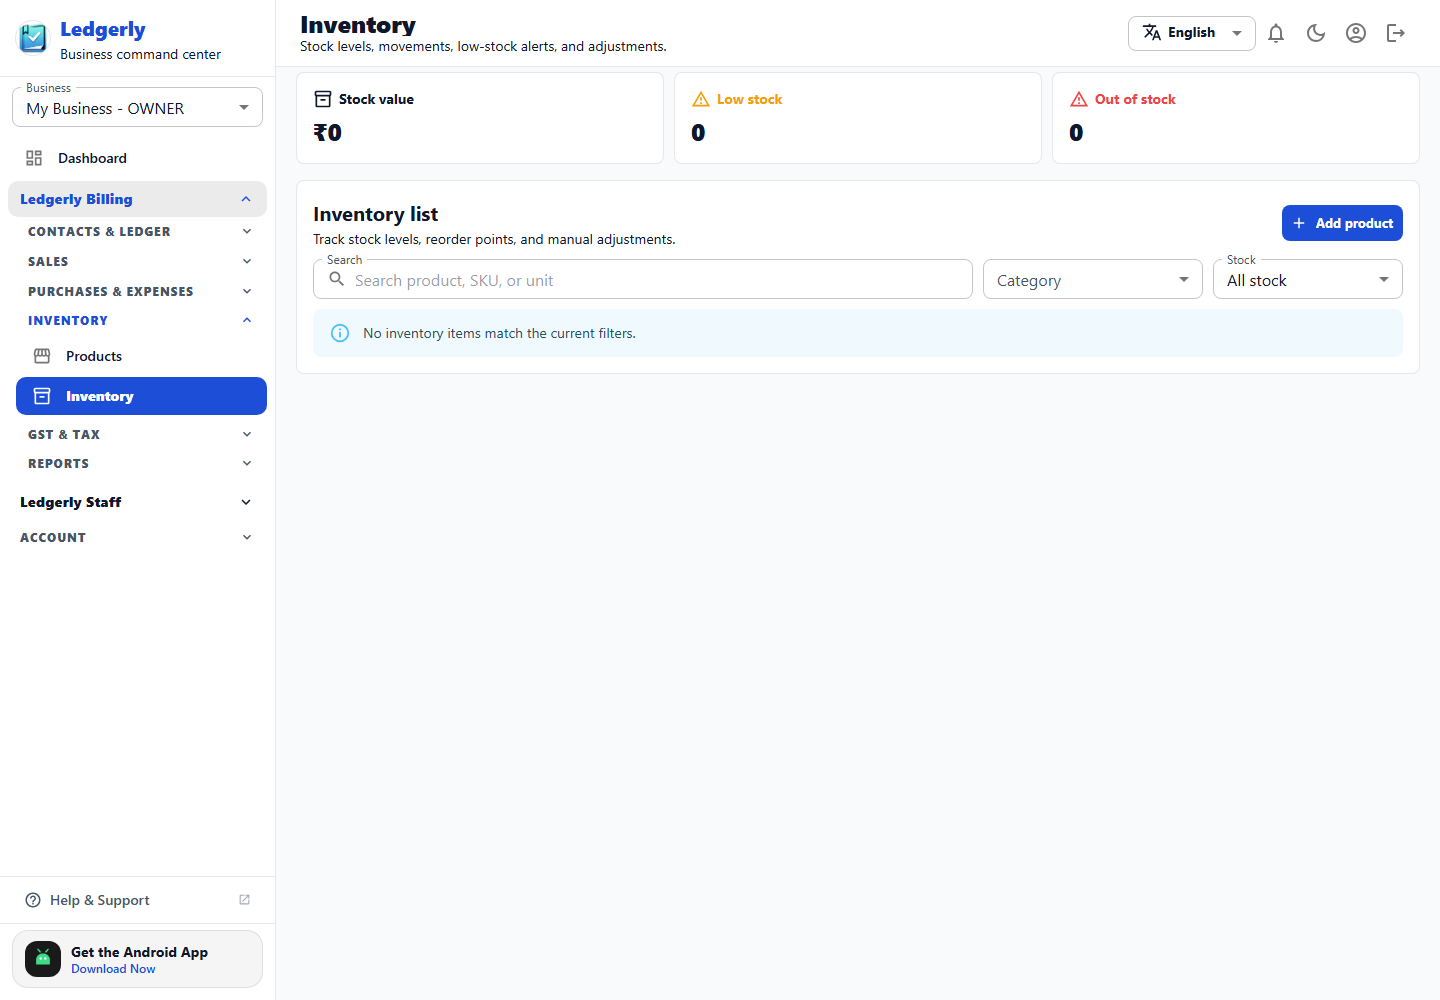Open Help & Support external link icon

pyautogui.click(x=245, y=900)
